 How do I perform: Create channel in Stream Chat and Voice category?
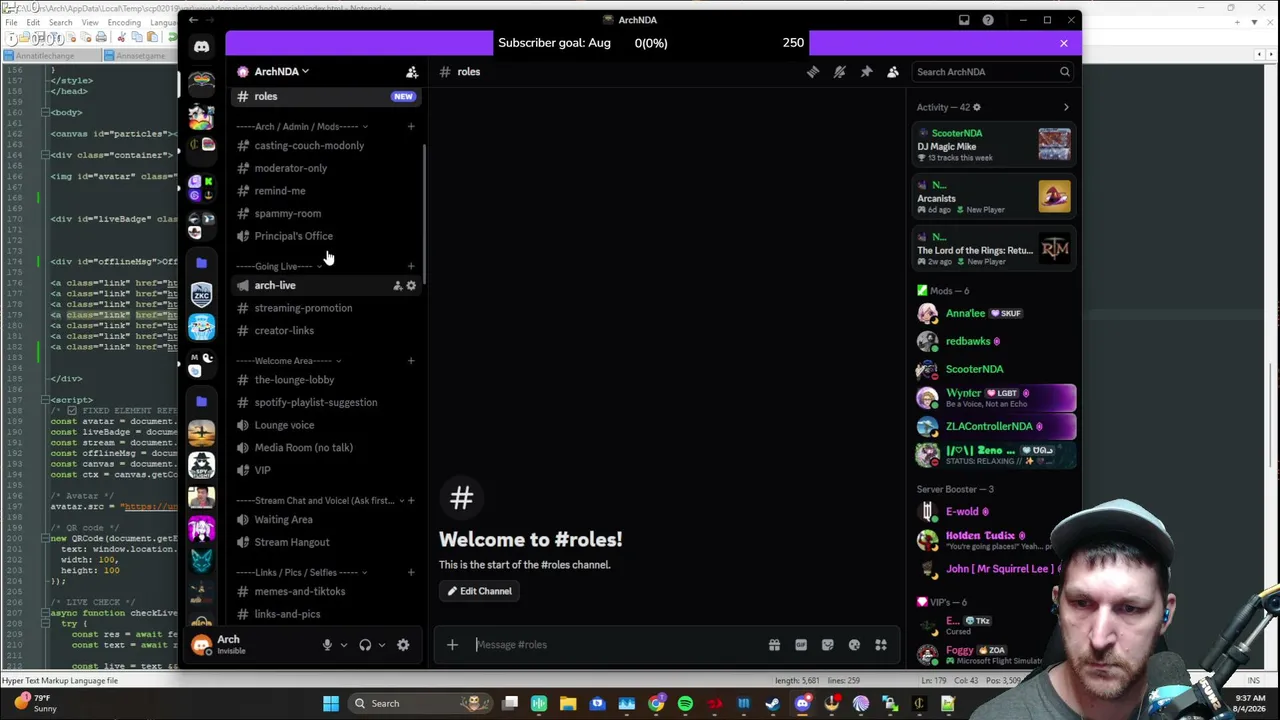point(411,501)
